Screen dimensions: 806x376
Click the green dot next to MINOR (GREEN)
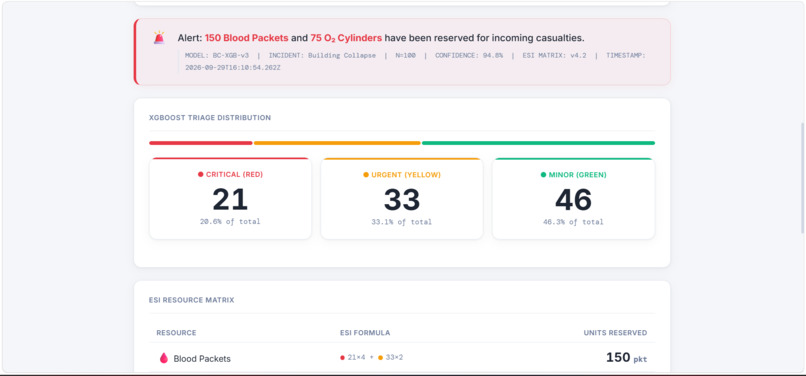tap(543, 175)
